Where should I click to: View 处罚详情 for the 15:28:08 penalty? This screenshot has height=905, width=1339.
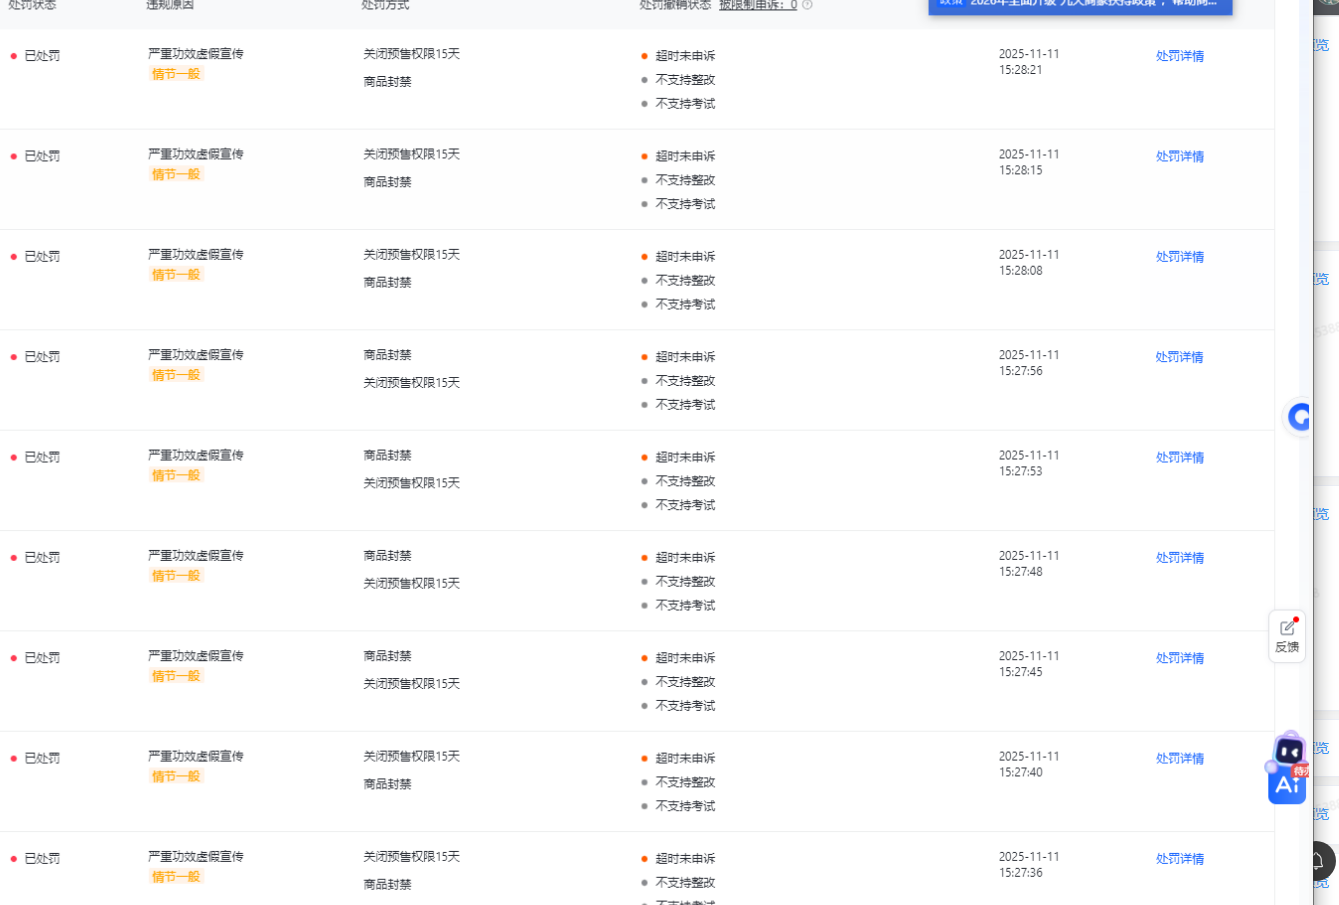(1179, 257)
